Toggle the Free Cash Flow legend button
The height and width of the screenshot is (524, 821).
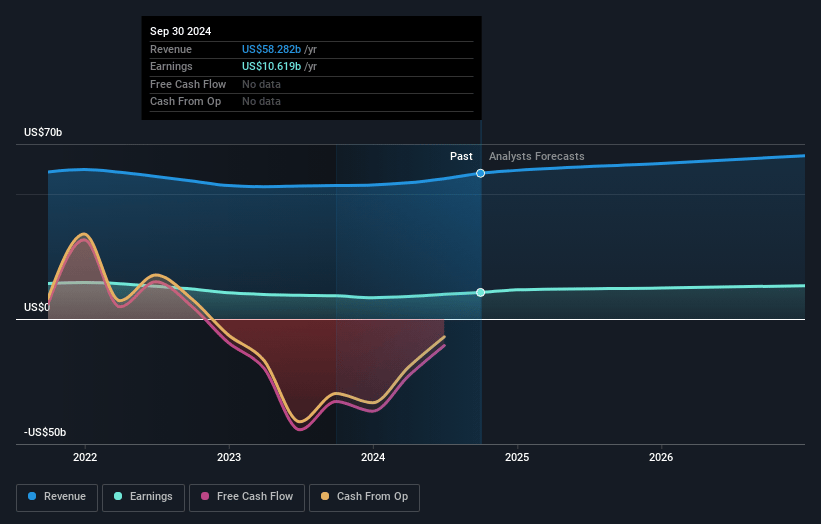click(247, 497)
